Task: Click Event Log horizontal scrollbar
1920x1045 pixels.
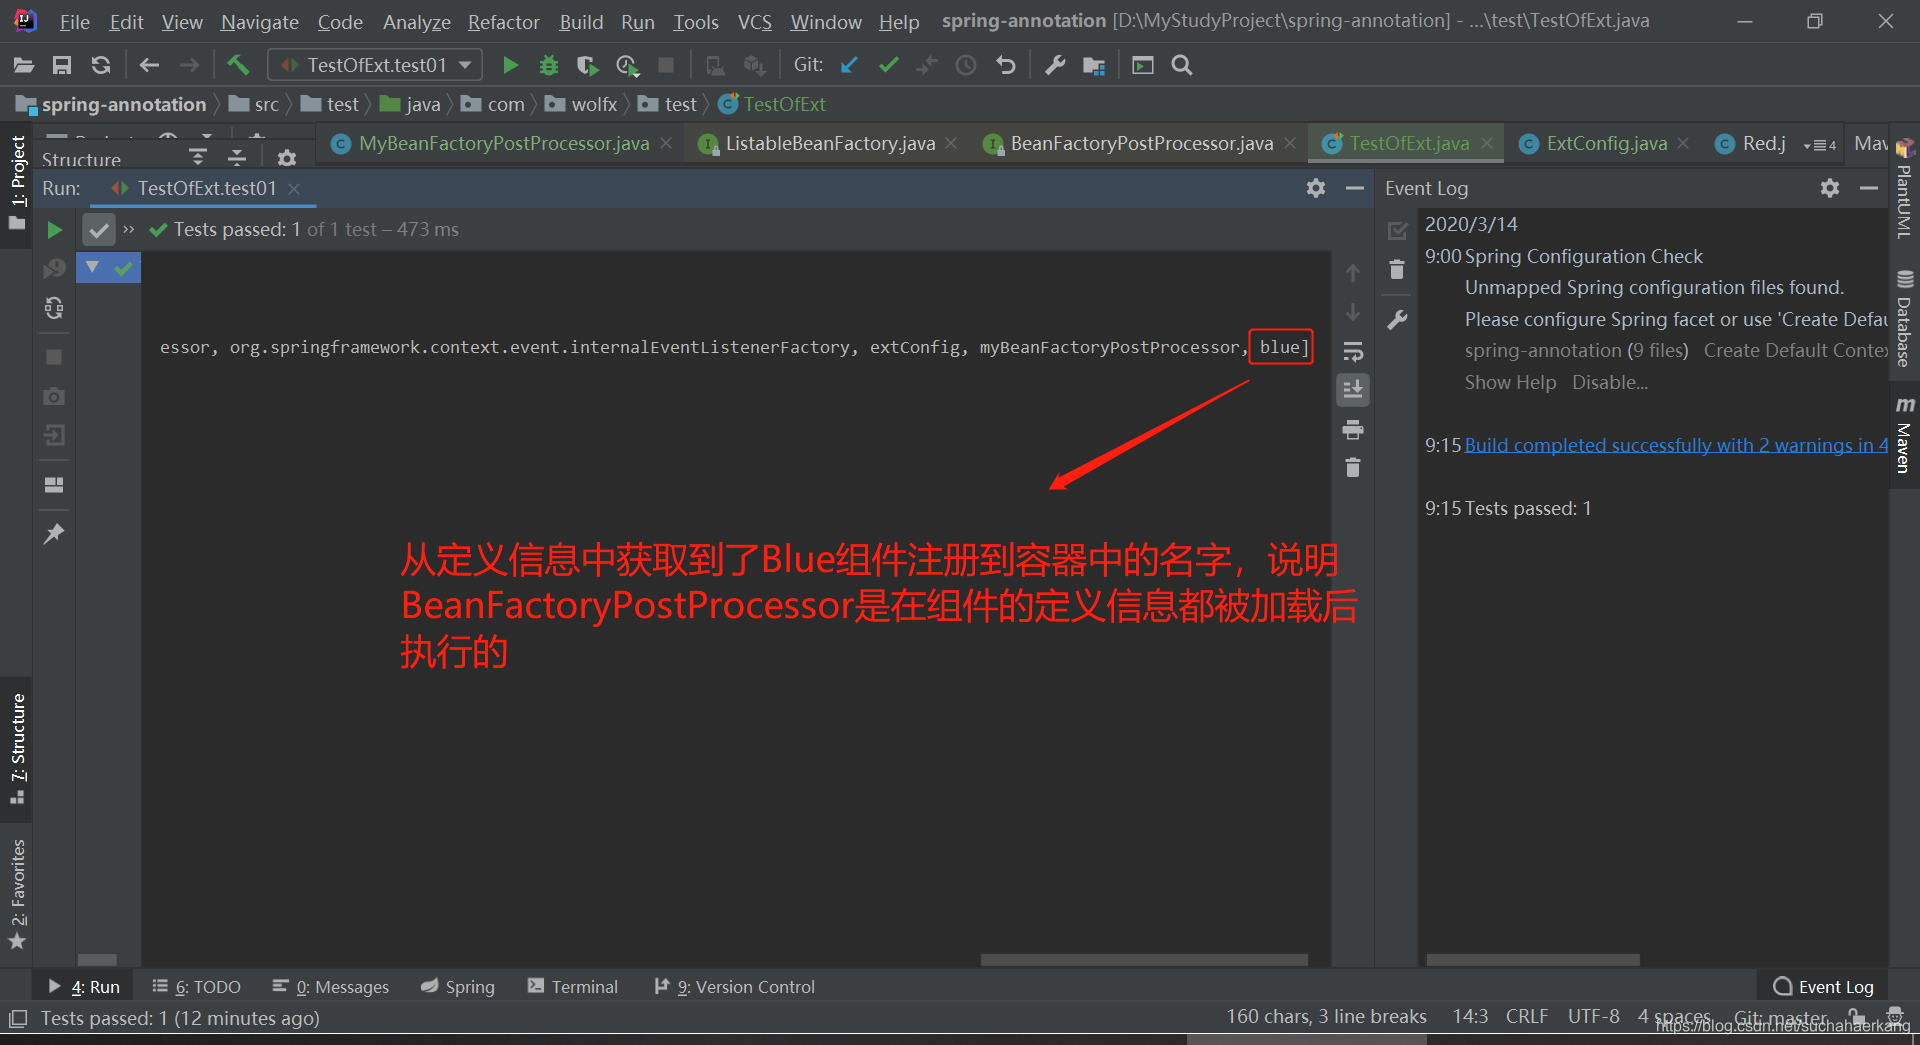Action: 1533,960
